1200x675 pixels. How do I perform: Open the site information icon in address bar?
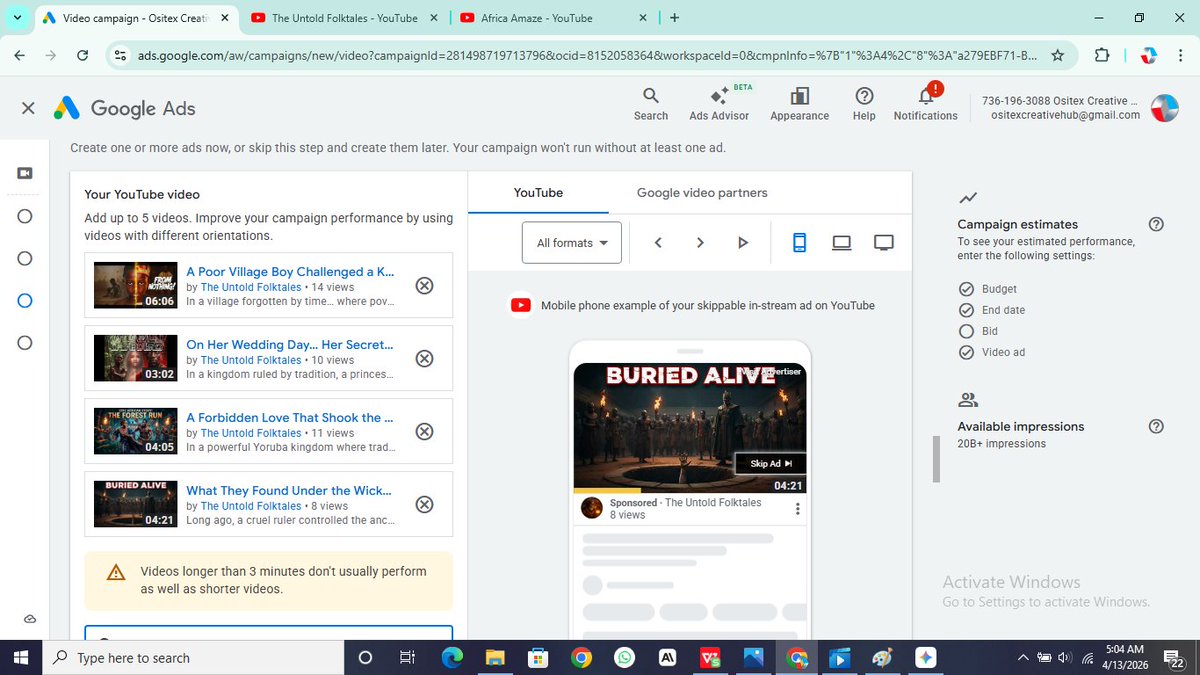pyautogui.click(x=120, y=56)
